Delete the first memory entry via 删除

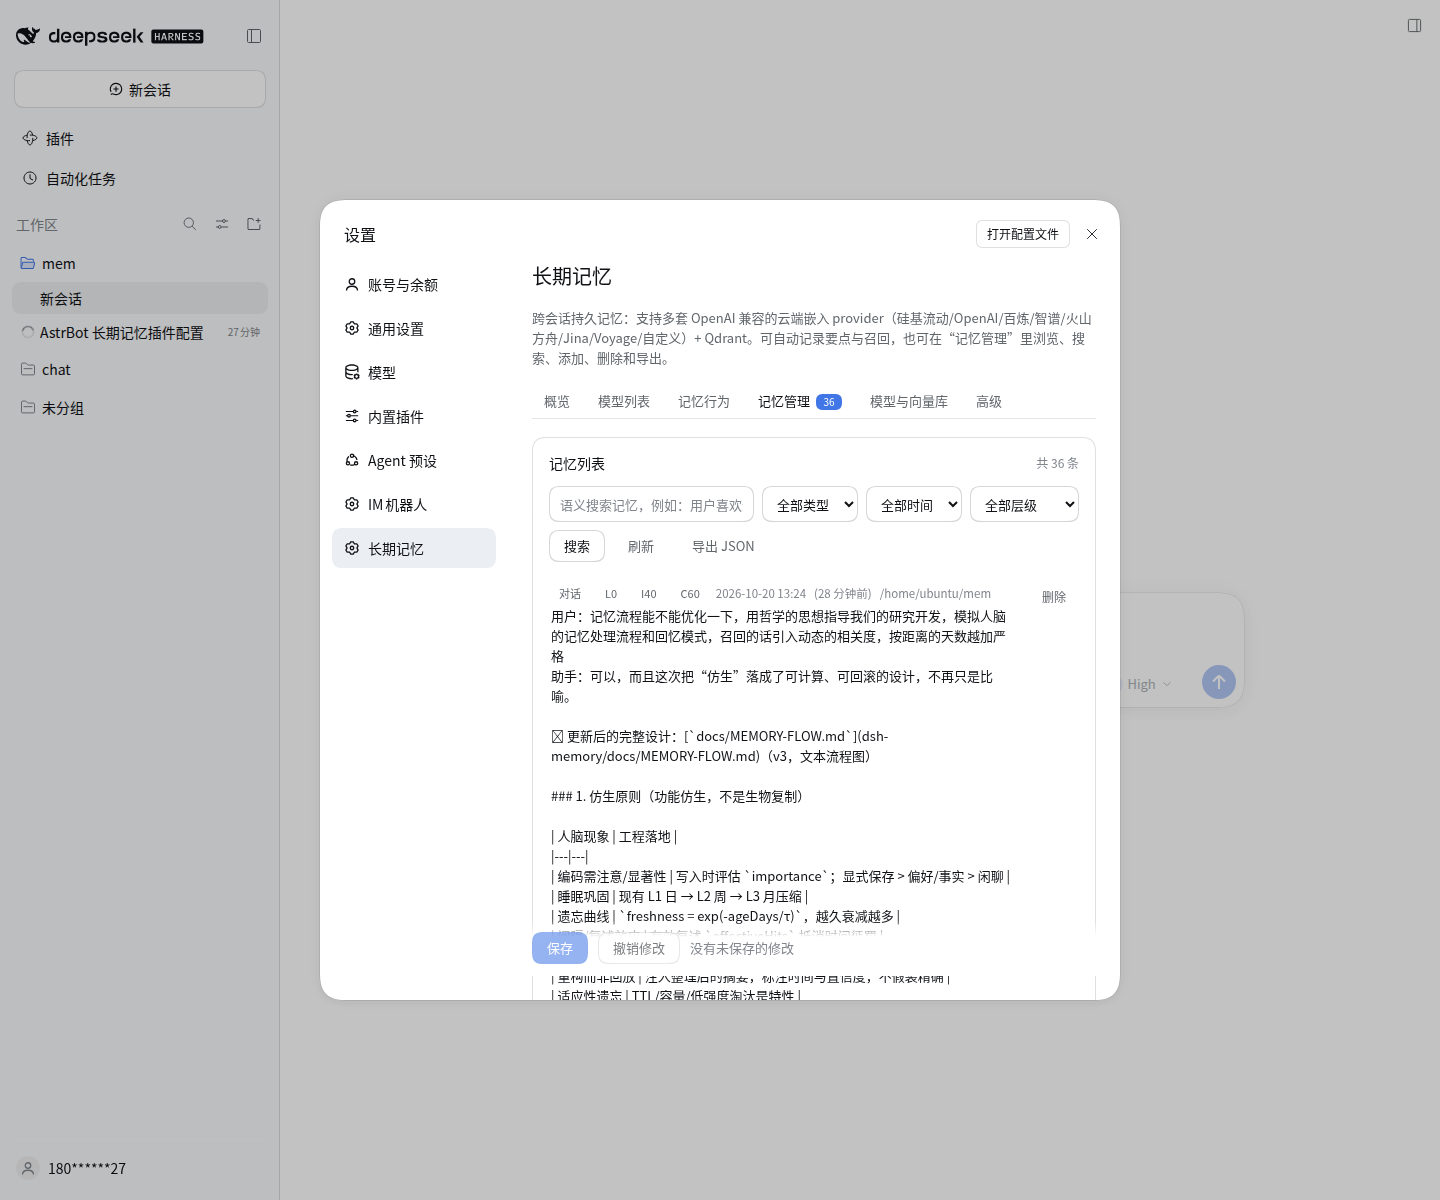click(1054, 597)
